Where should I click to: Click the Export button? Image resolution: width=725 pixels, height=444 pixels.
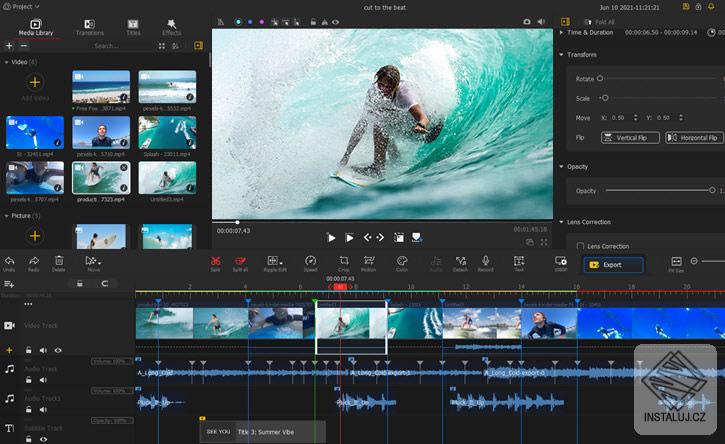[613, 265]
